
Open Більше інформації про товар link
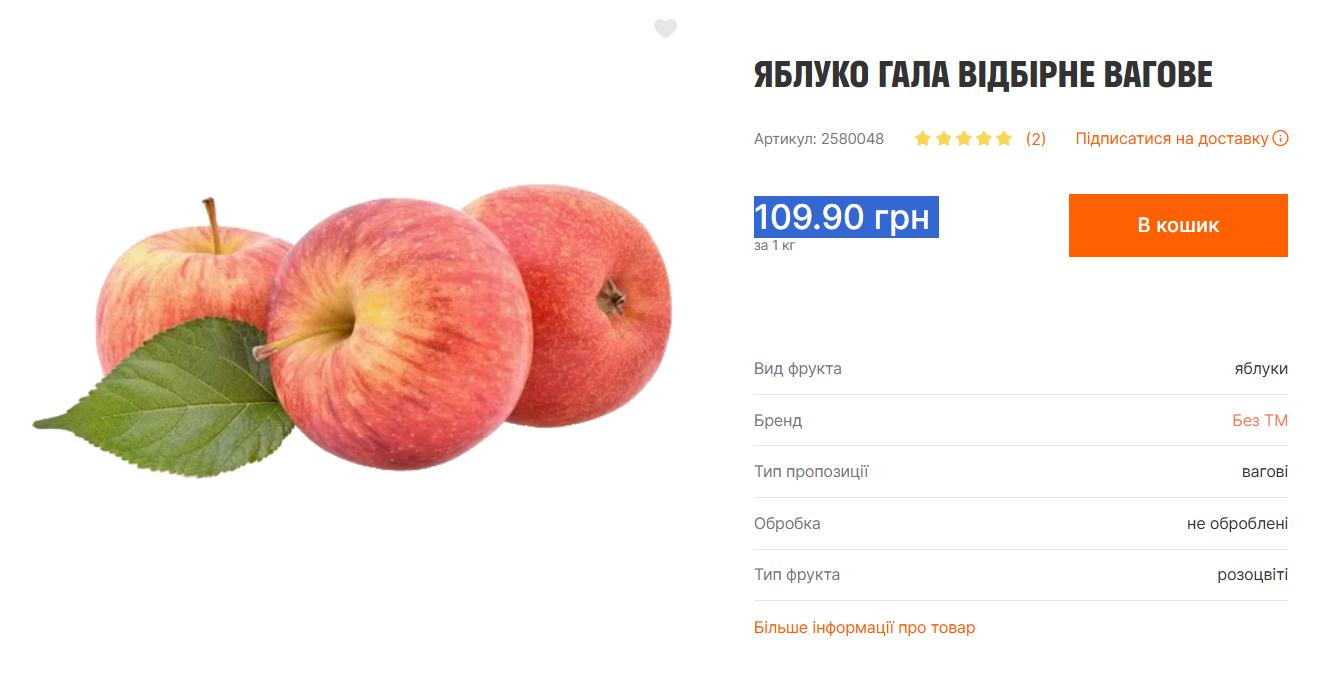tap(864, 628)
